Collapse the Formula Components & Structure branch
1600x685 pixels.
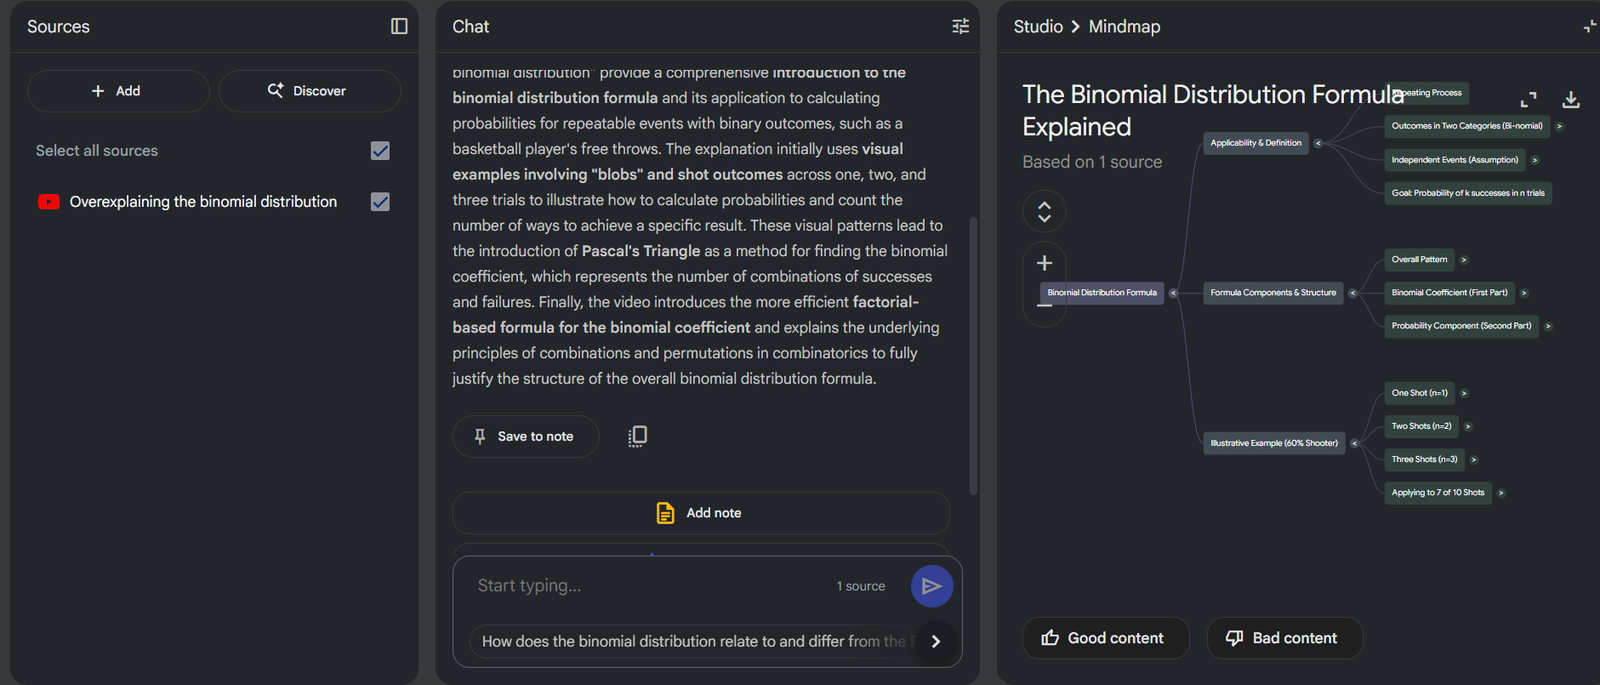[1353, 293]
